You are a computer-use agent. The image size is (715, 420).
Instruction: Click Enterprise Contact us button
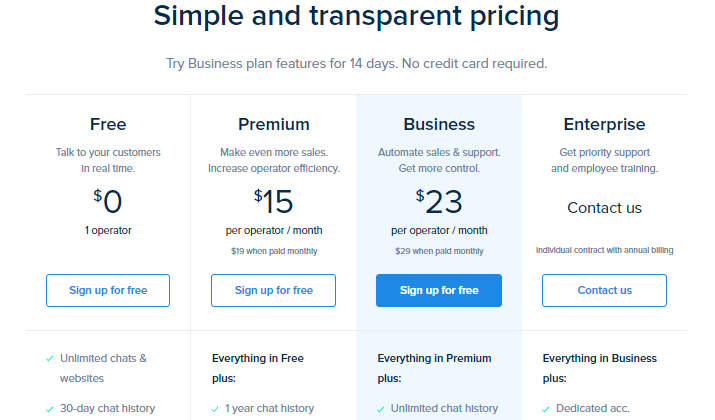(604, 290)
